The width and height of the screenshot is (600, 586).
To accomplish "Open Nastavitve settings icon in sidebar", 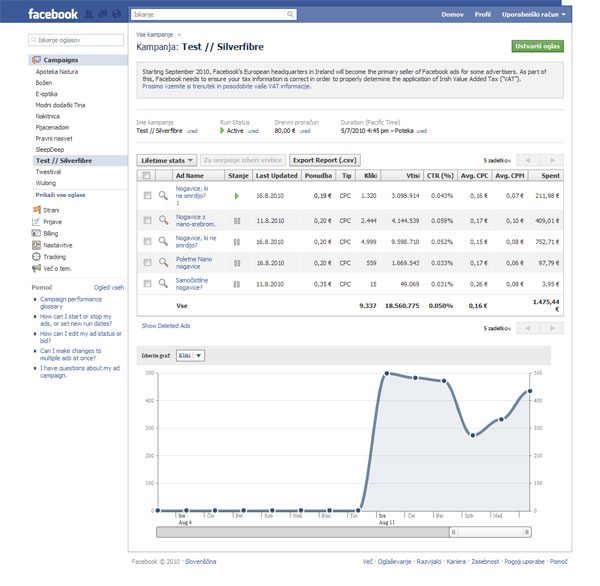I will tap(36, 245).
